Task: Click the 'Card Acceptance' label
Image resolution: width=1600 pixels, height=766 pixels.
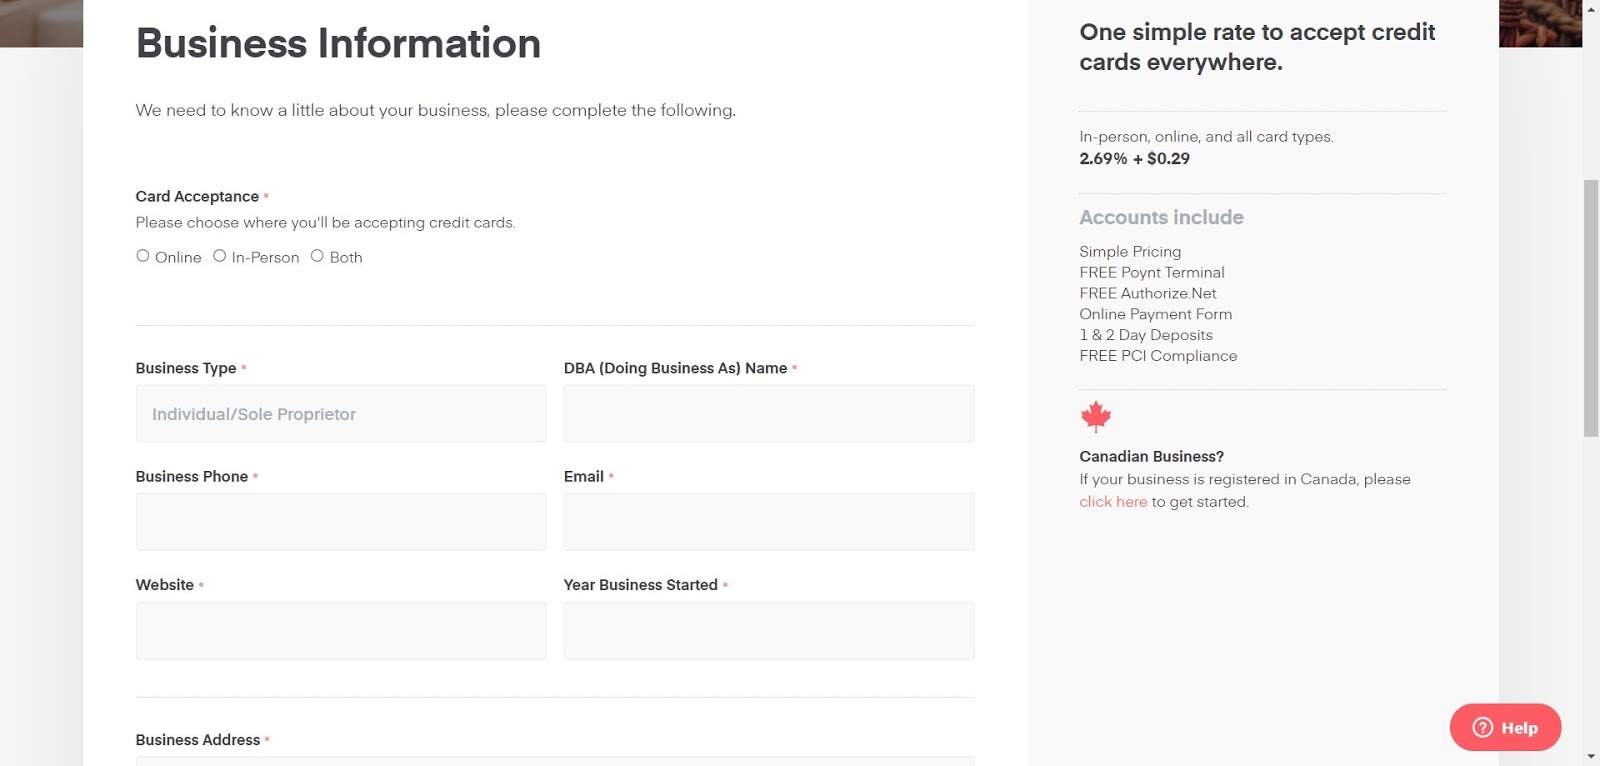Action: coord(197,197)
